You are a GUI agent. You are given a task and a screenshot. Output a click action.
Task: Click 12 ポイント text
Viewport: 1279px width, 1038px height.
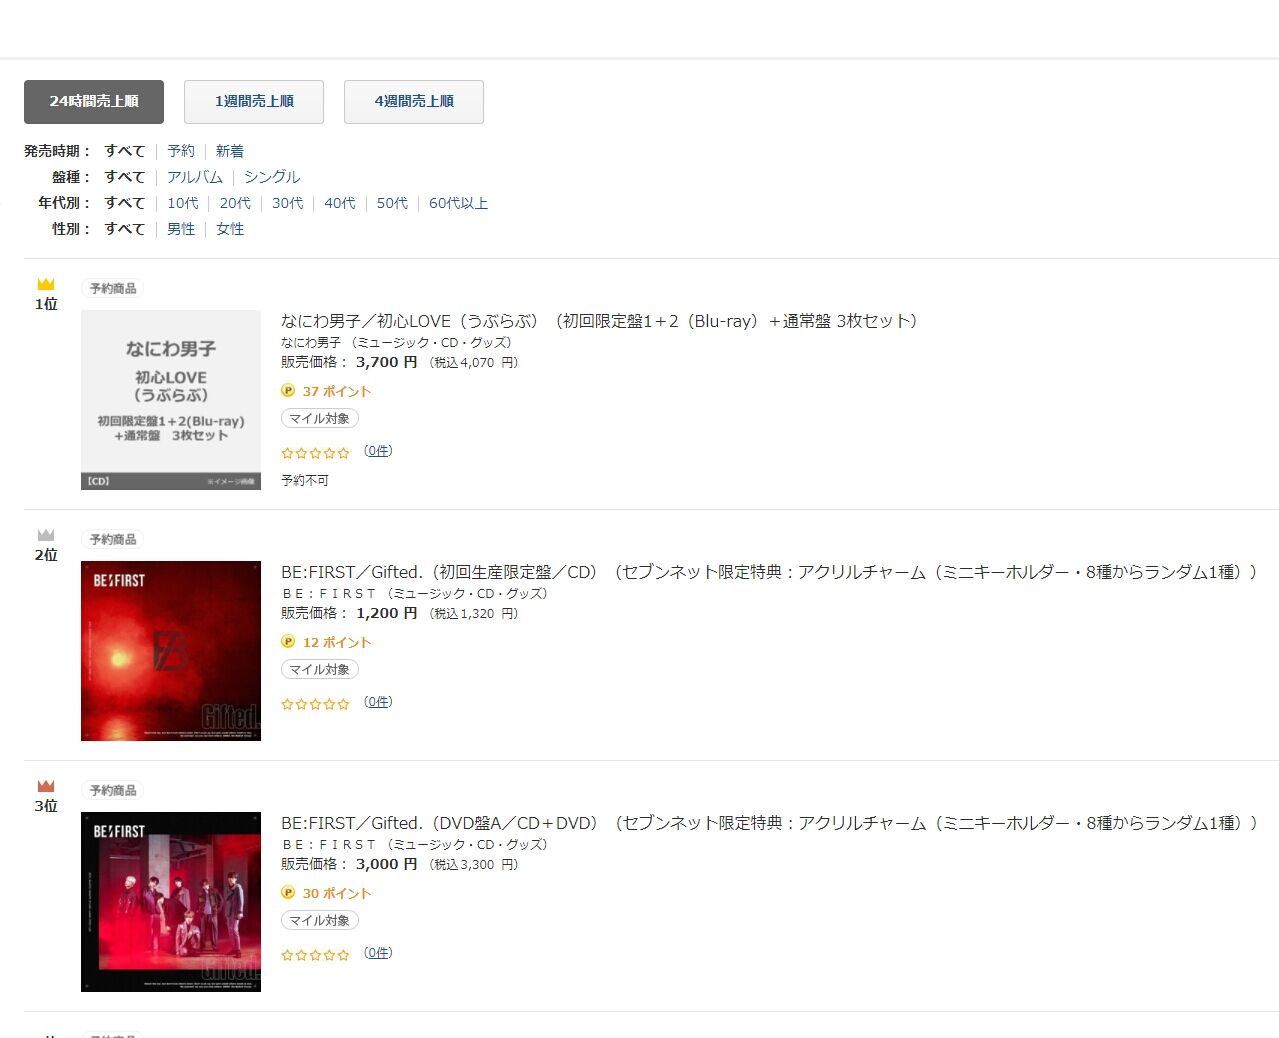click(337, 643)
